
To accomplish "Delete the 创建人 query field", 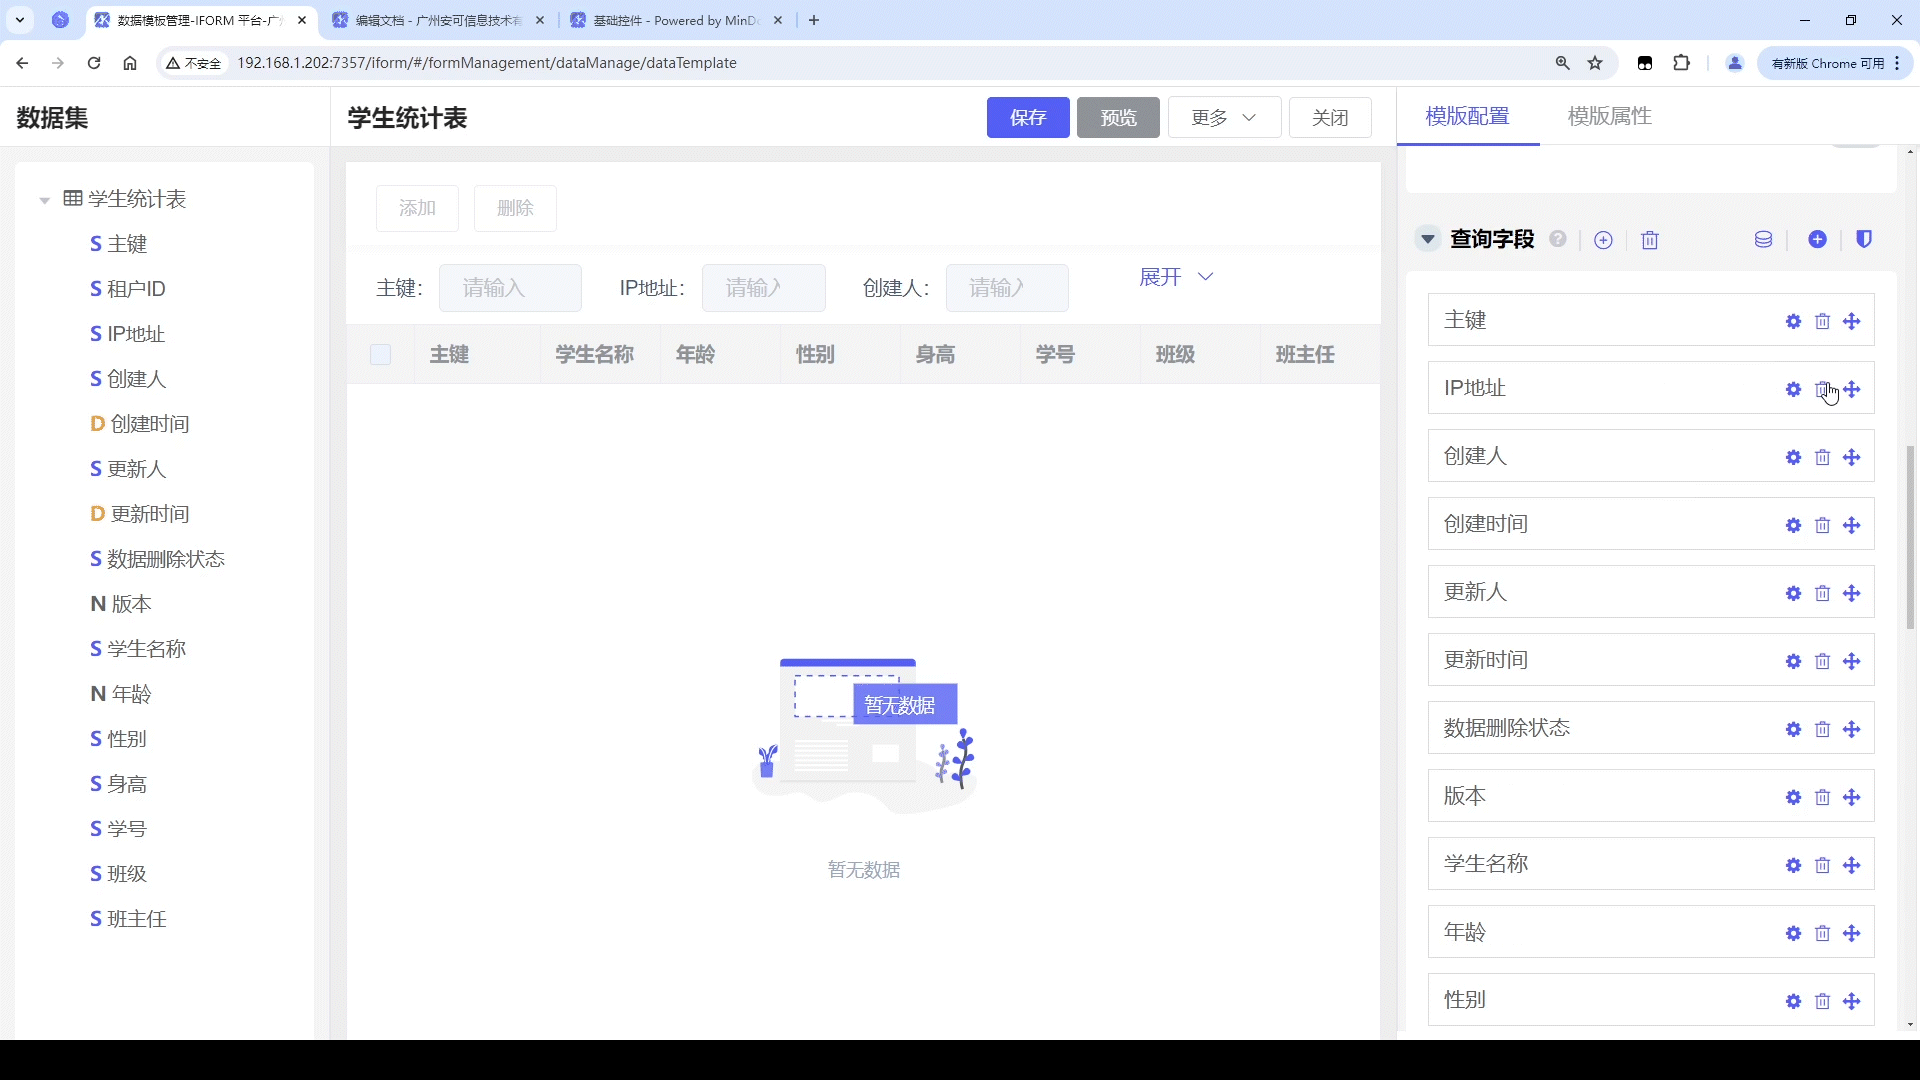I will click(1822, 457).
